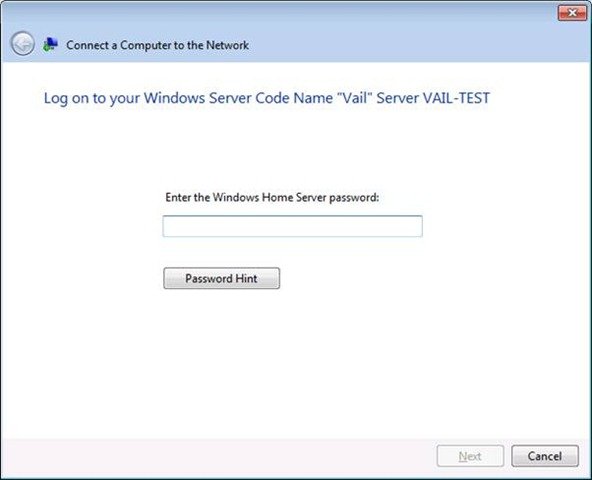Go back using the round arrow button
This screenshot has height=480, width=592.
pyautogui.click(x=23, y=44)
